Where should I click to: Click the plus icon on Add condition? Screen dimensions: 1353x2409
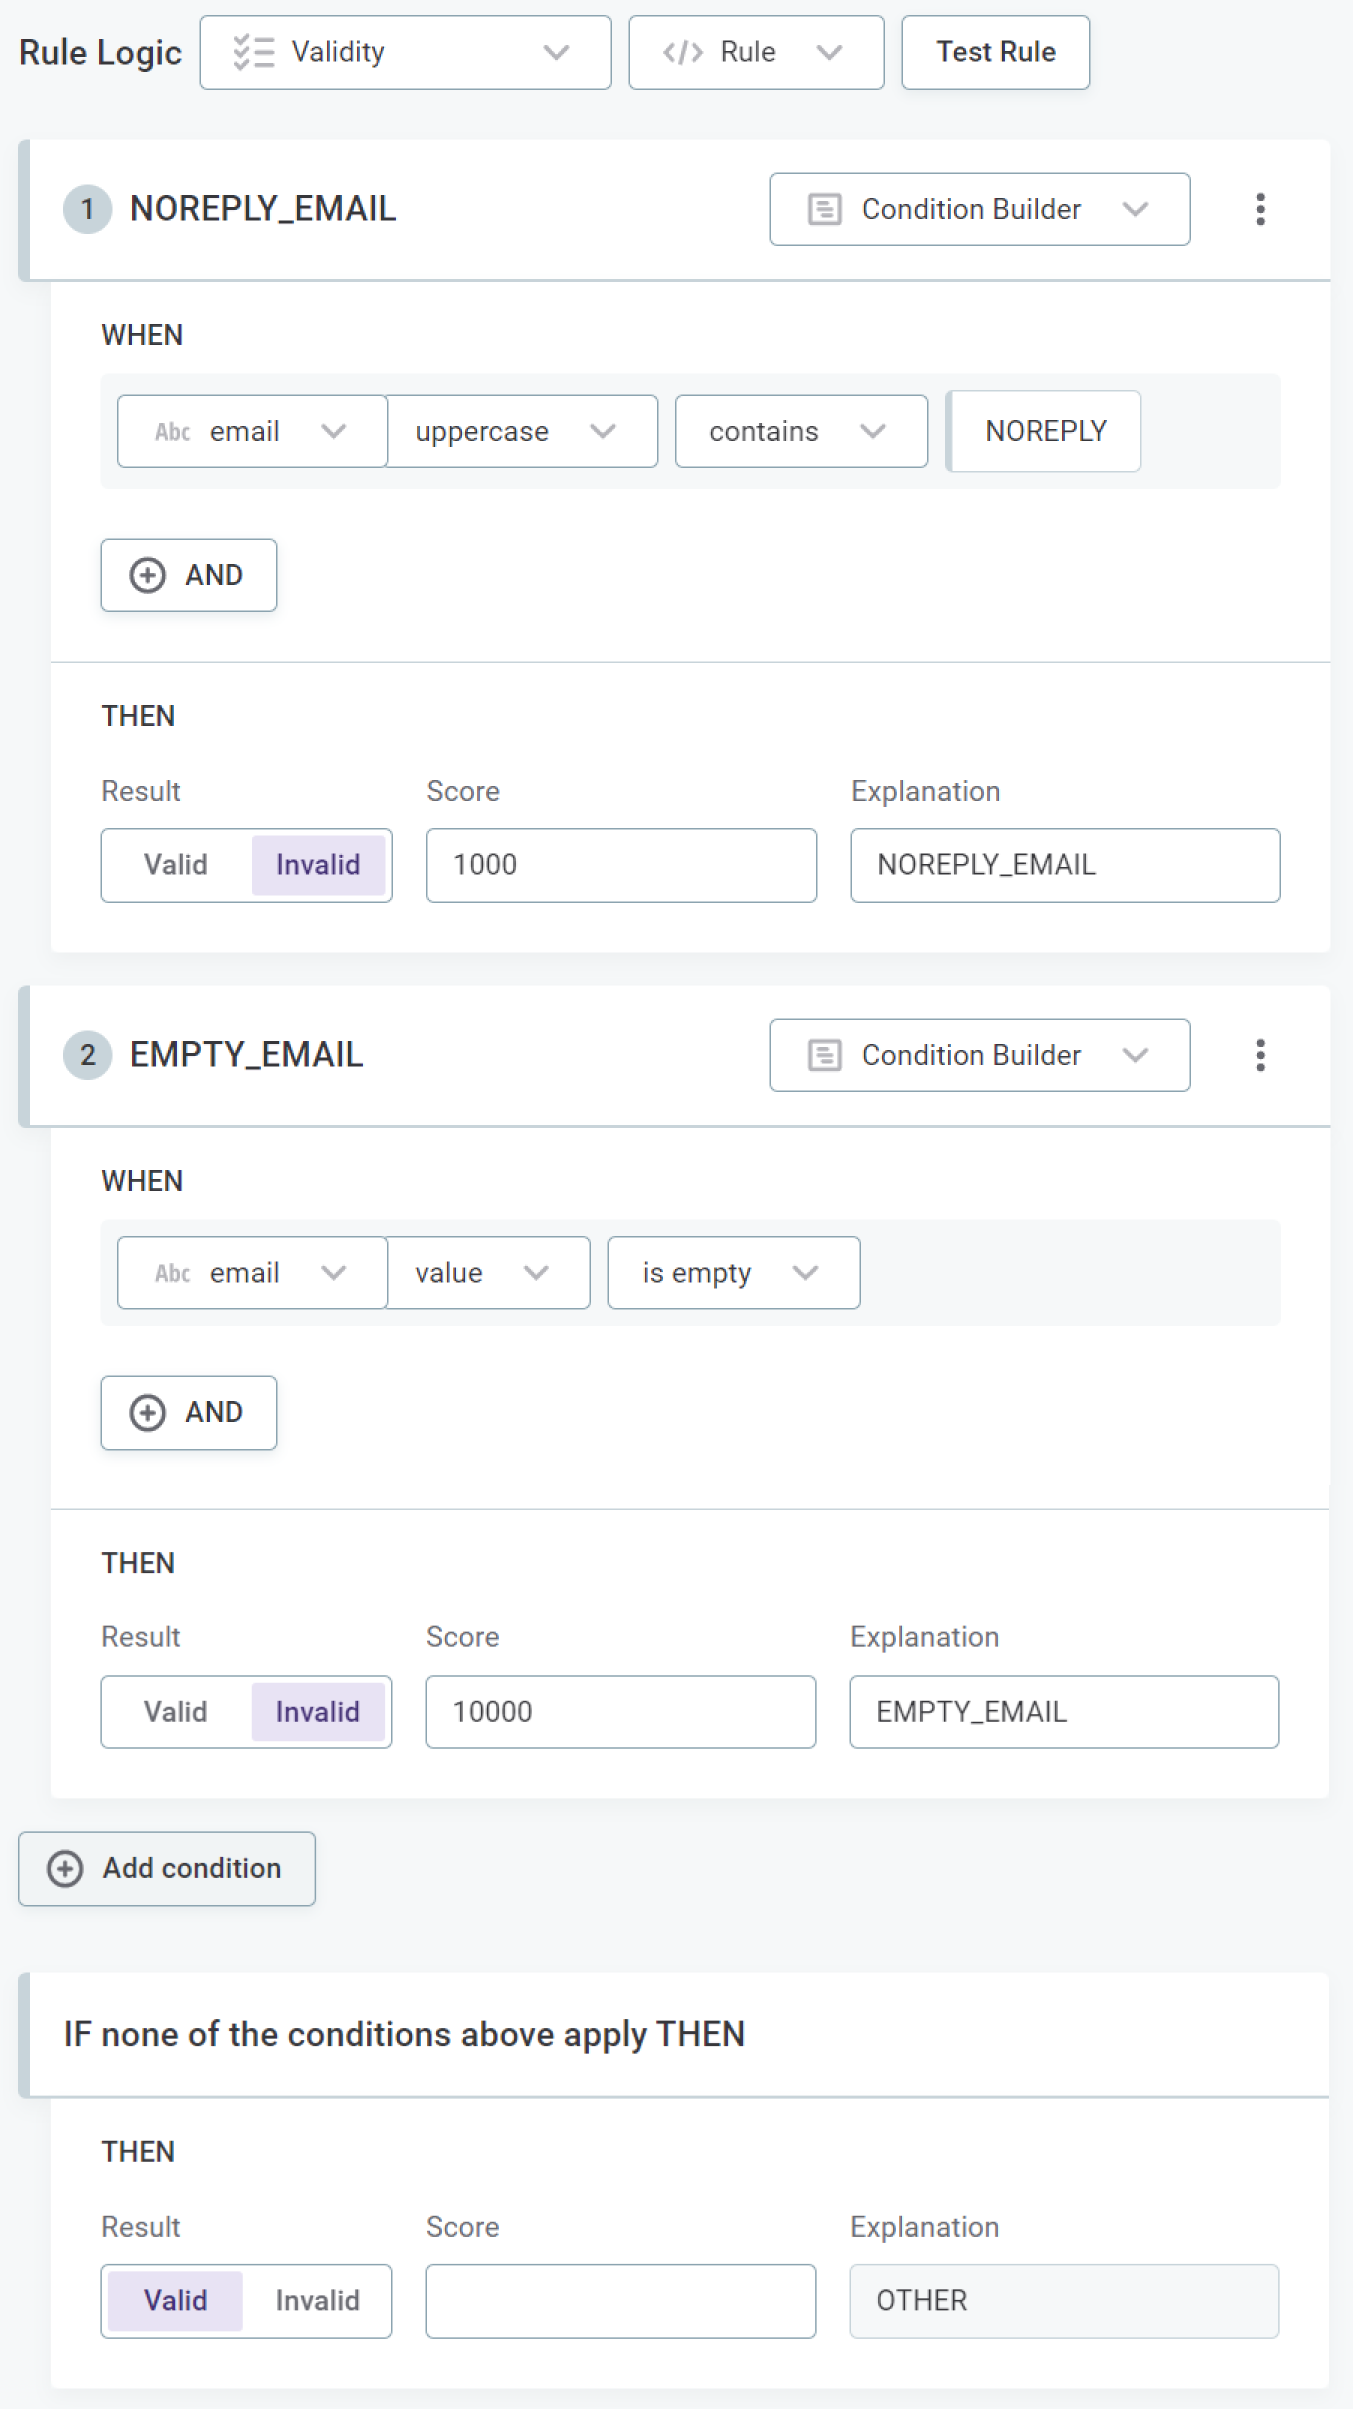point(66,1868)
